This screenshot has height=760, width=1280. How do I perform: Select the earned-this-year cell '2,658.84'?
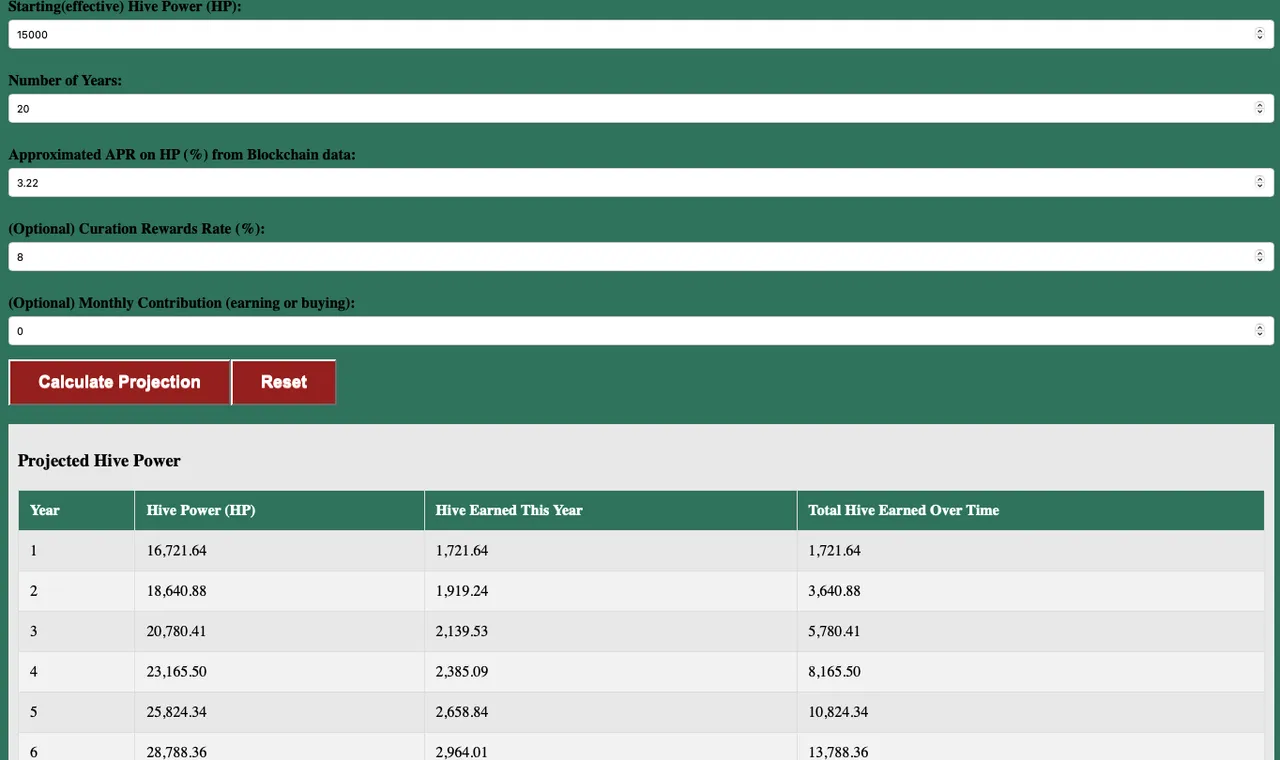(x=611, y=712)
